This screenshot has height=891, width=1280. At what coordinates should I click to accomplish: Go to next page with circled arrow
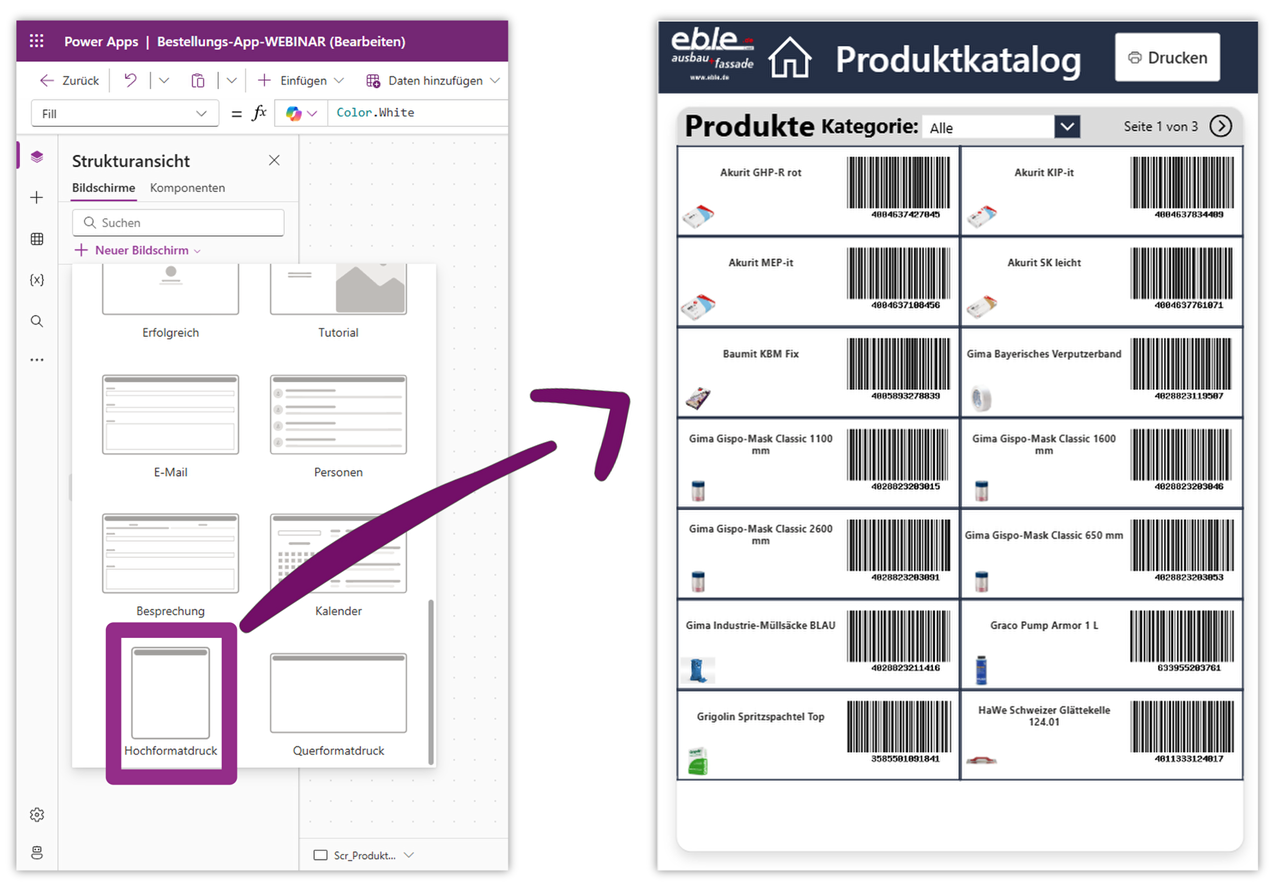[x=1221, y=126]
